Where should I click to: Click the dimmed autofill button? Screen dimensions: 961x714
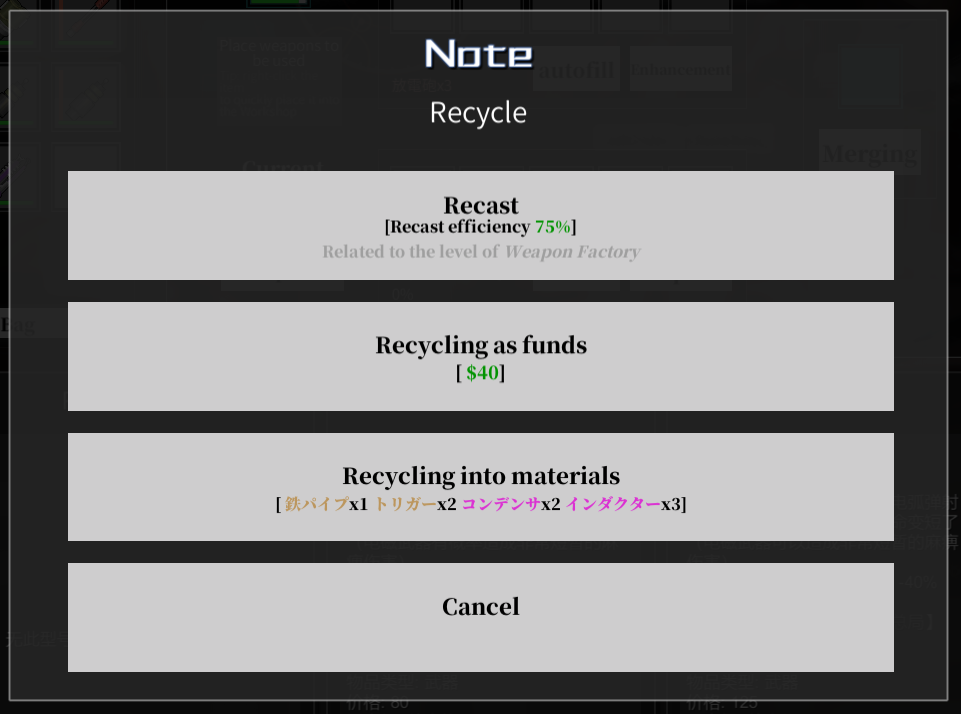[x=576, y=69]
